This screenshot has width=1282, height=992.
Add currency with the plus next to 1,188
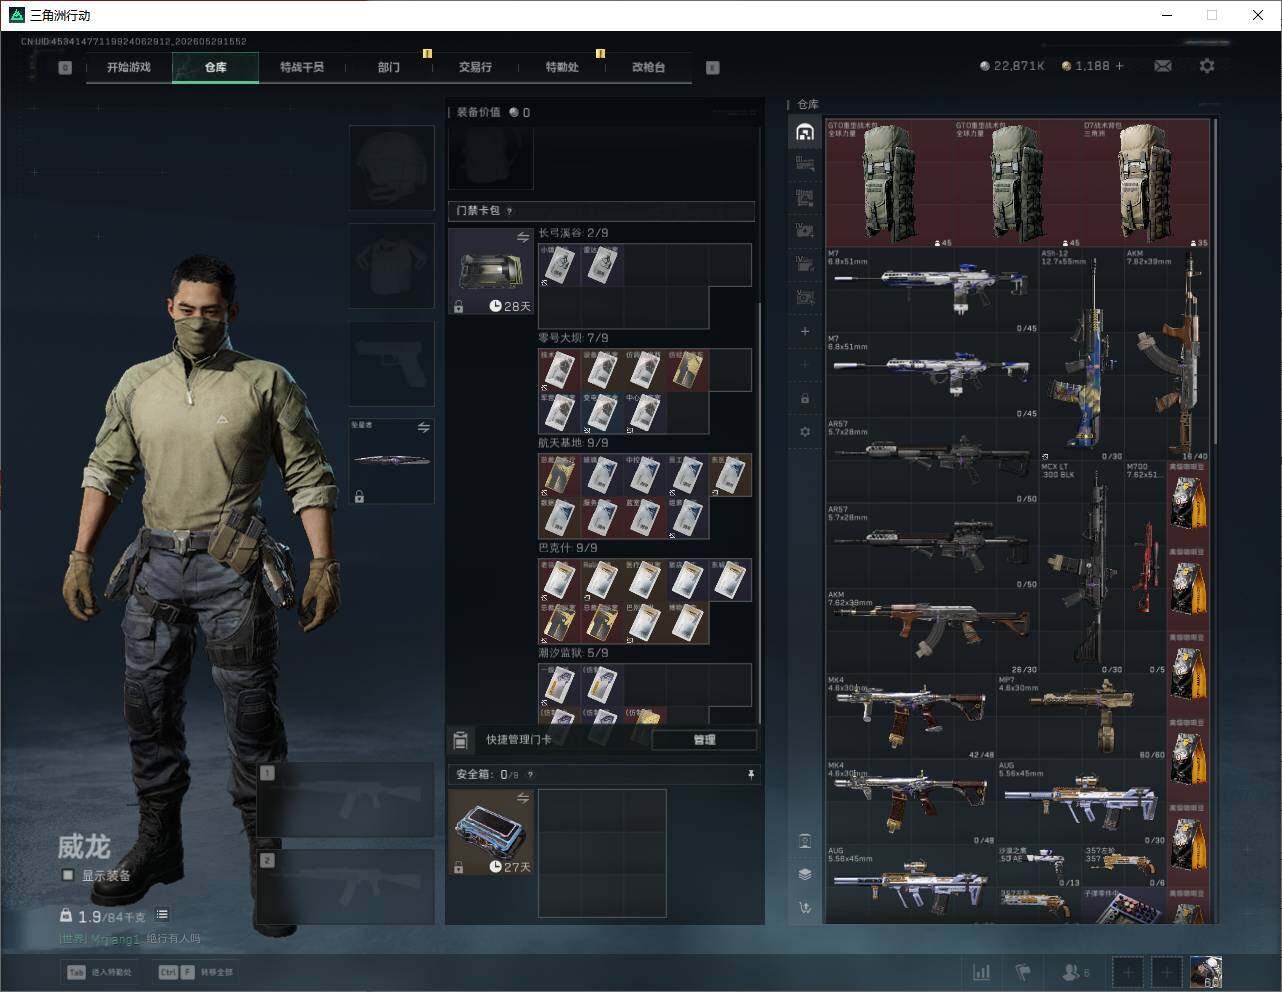point(1119,66)
